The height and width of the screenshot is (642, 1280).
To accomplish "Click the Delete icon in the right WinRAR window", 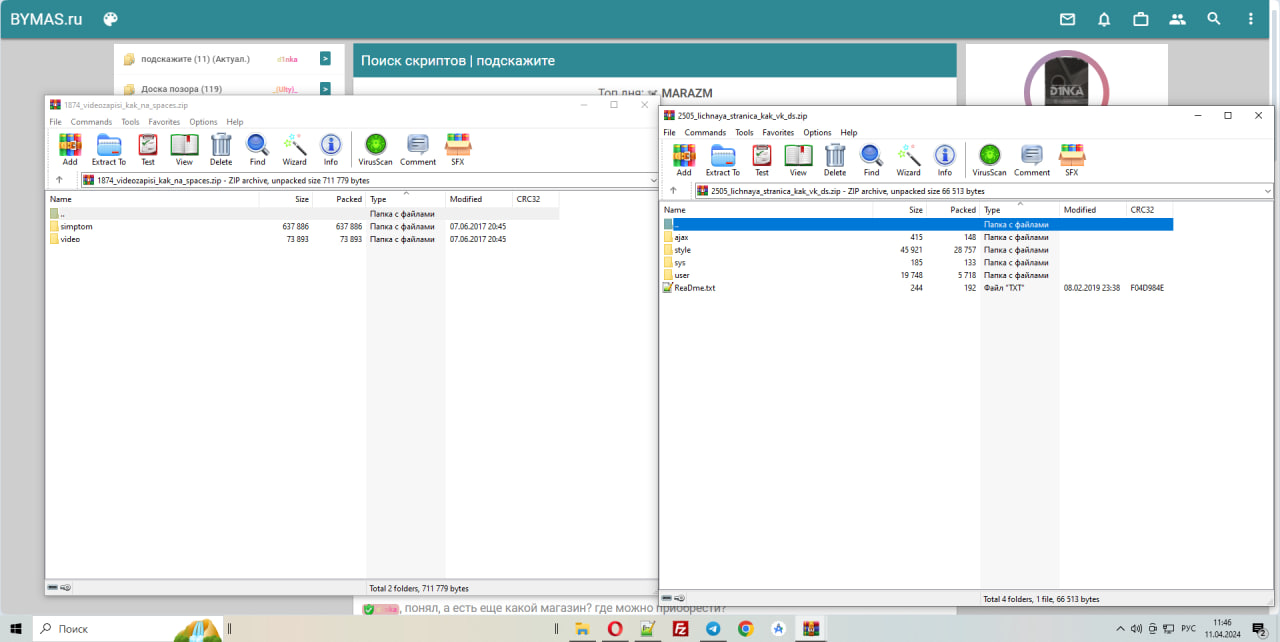I will [835, 159].
